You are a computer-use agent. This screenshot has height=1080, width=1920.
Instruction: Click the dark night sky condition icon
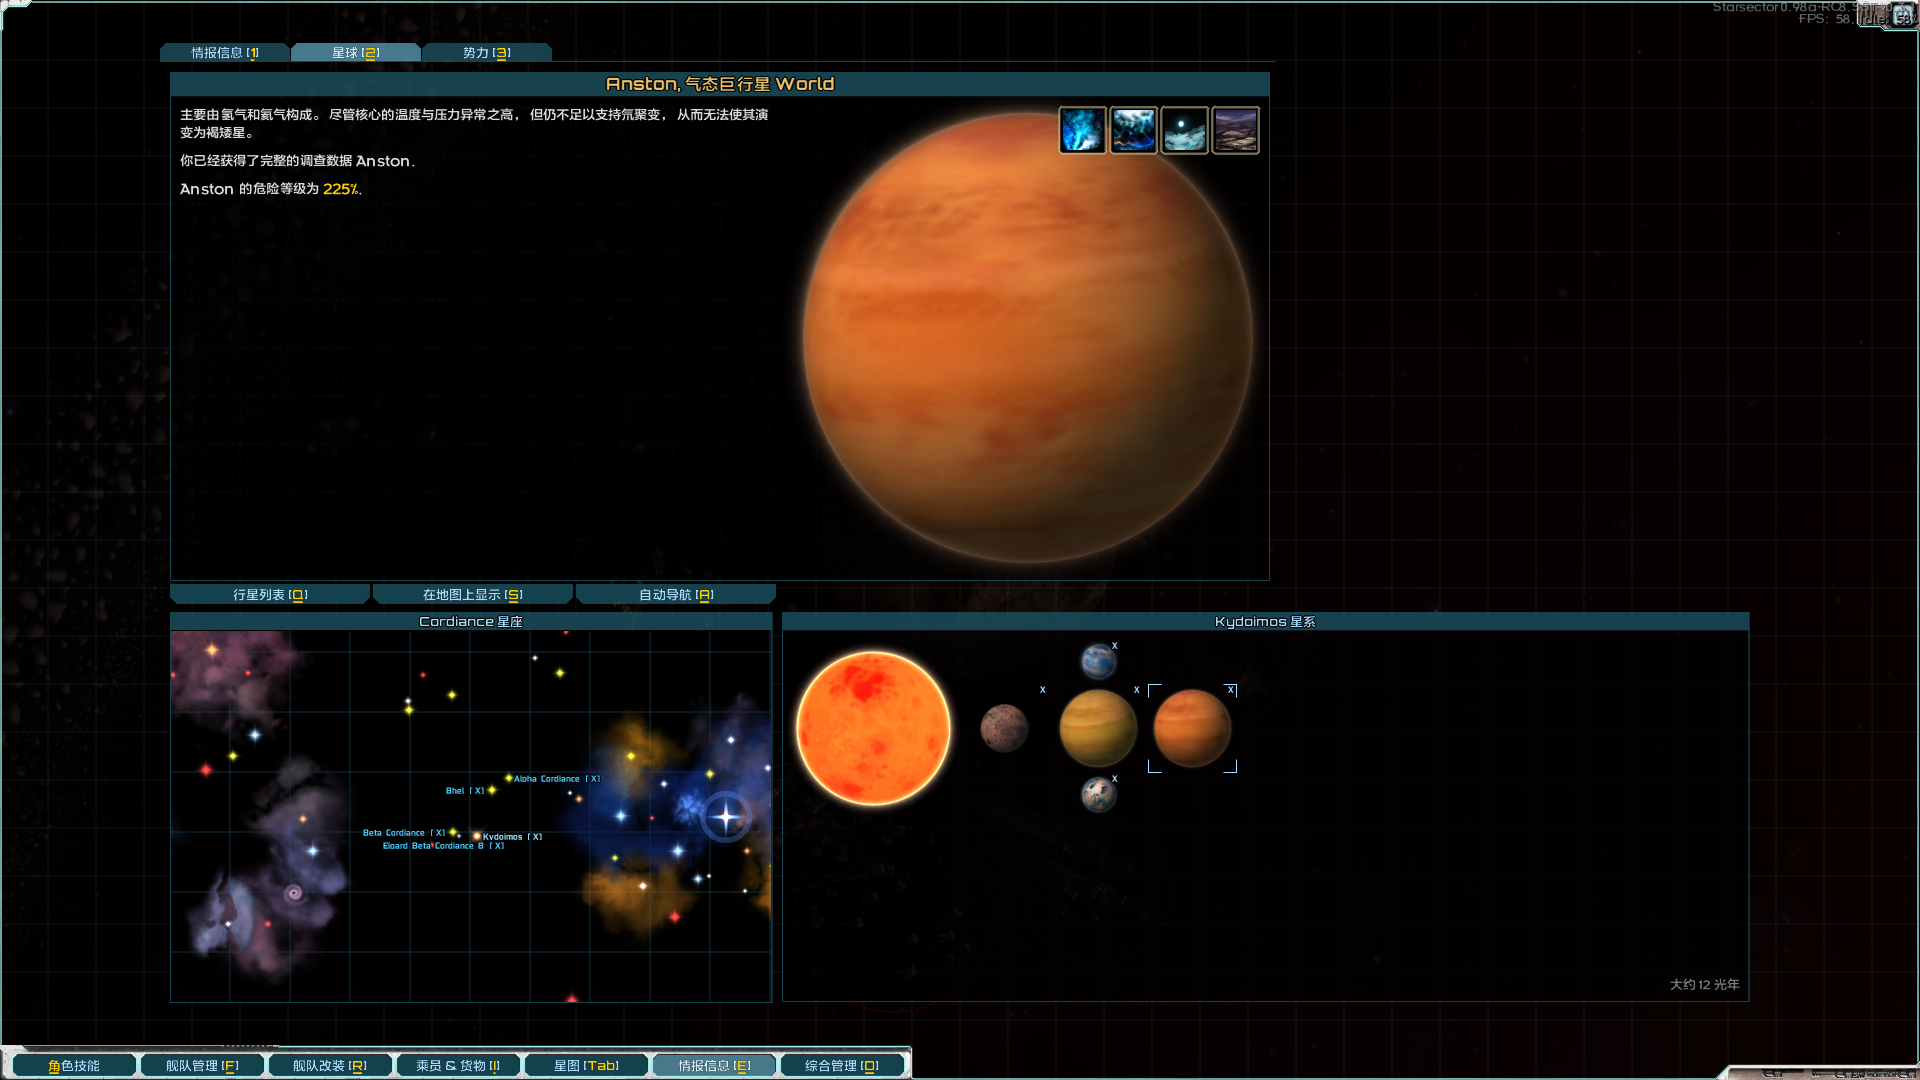point(1184,130)
